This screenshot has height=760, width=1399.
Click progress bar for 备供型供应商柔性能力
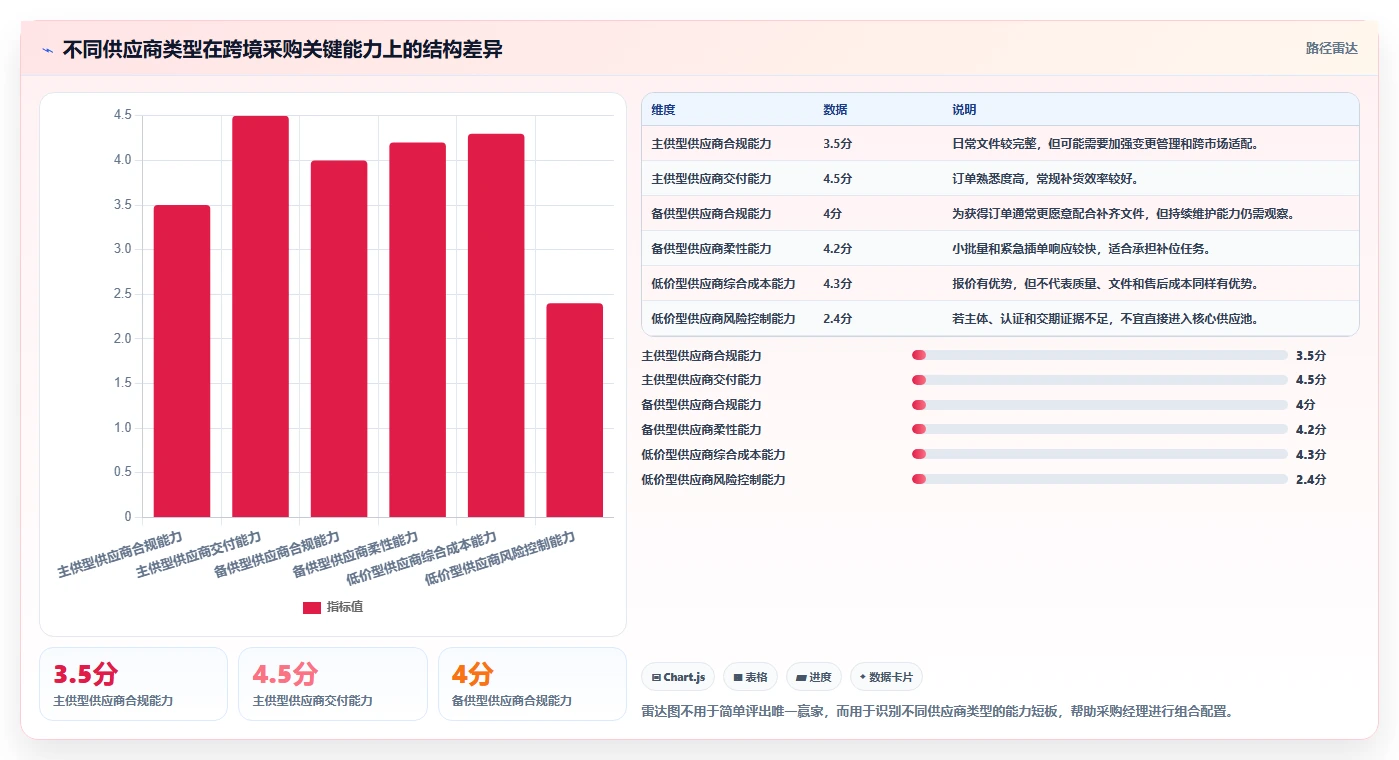(1099, 430)
